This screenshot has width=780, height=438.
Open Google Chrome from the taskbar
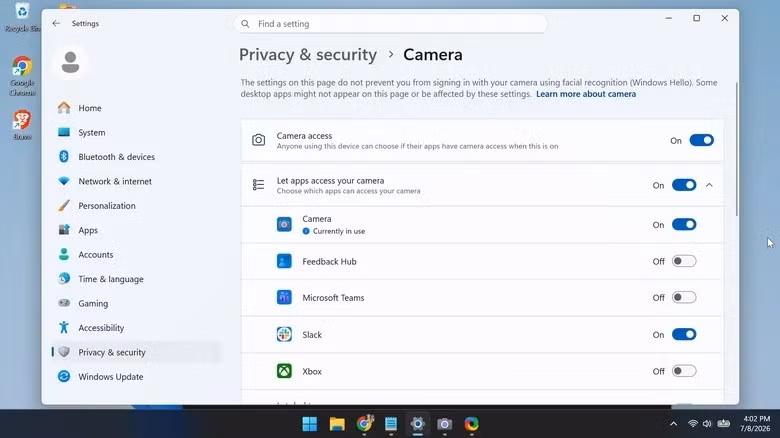(x=365, y=424)
